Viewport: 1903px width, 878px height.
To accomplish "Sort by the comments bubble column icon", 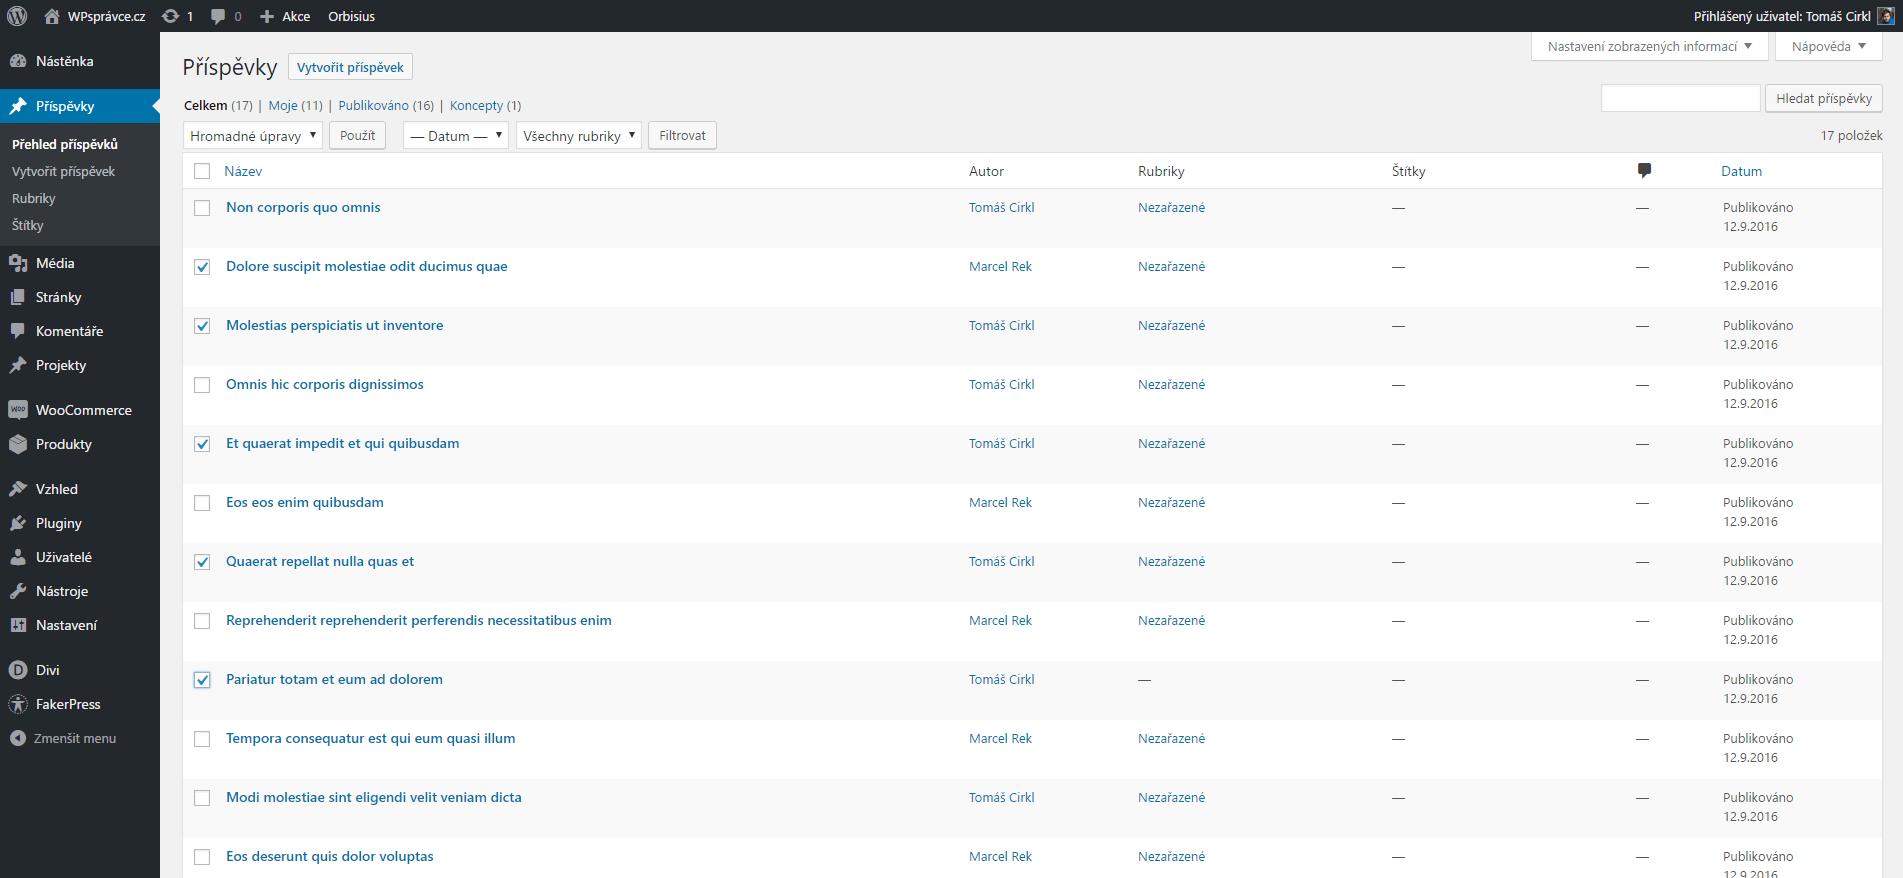I will click(1644, 171).
